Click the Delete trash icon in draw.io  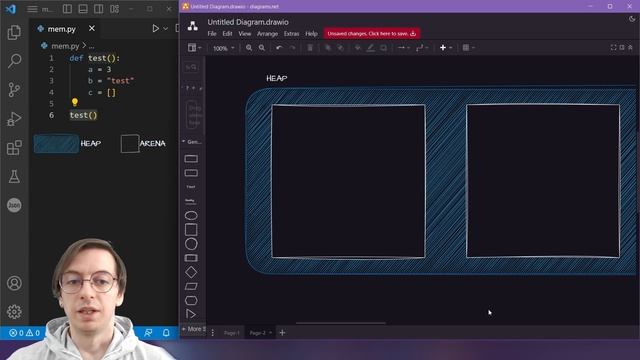(x=310, y=48)
